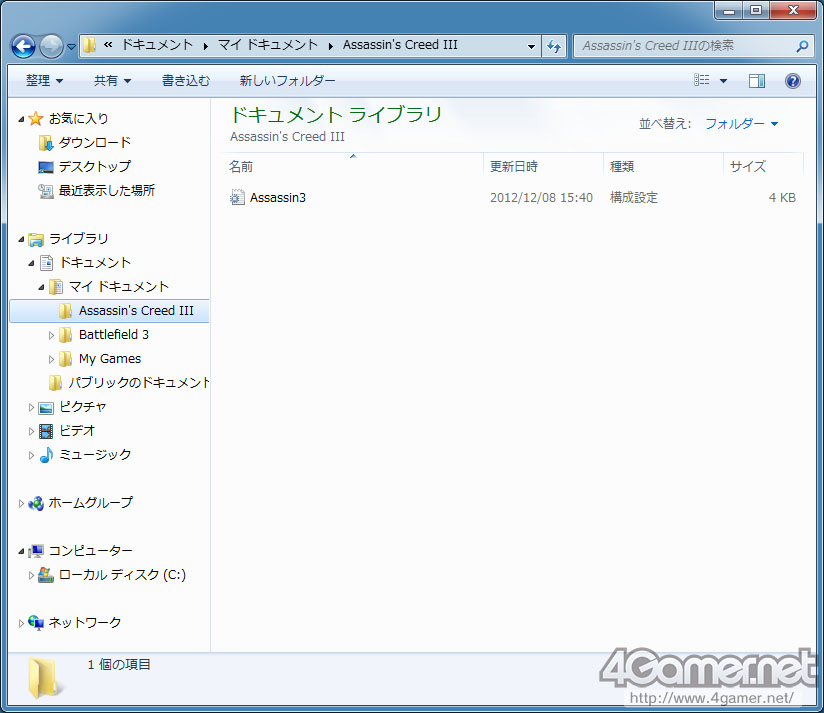Click the コンピューター icon
This screenshot has height=713, width=824.
36,551
